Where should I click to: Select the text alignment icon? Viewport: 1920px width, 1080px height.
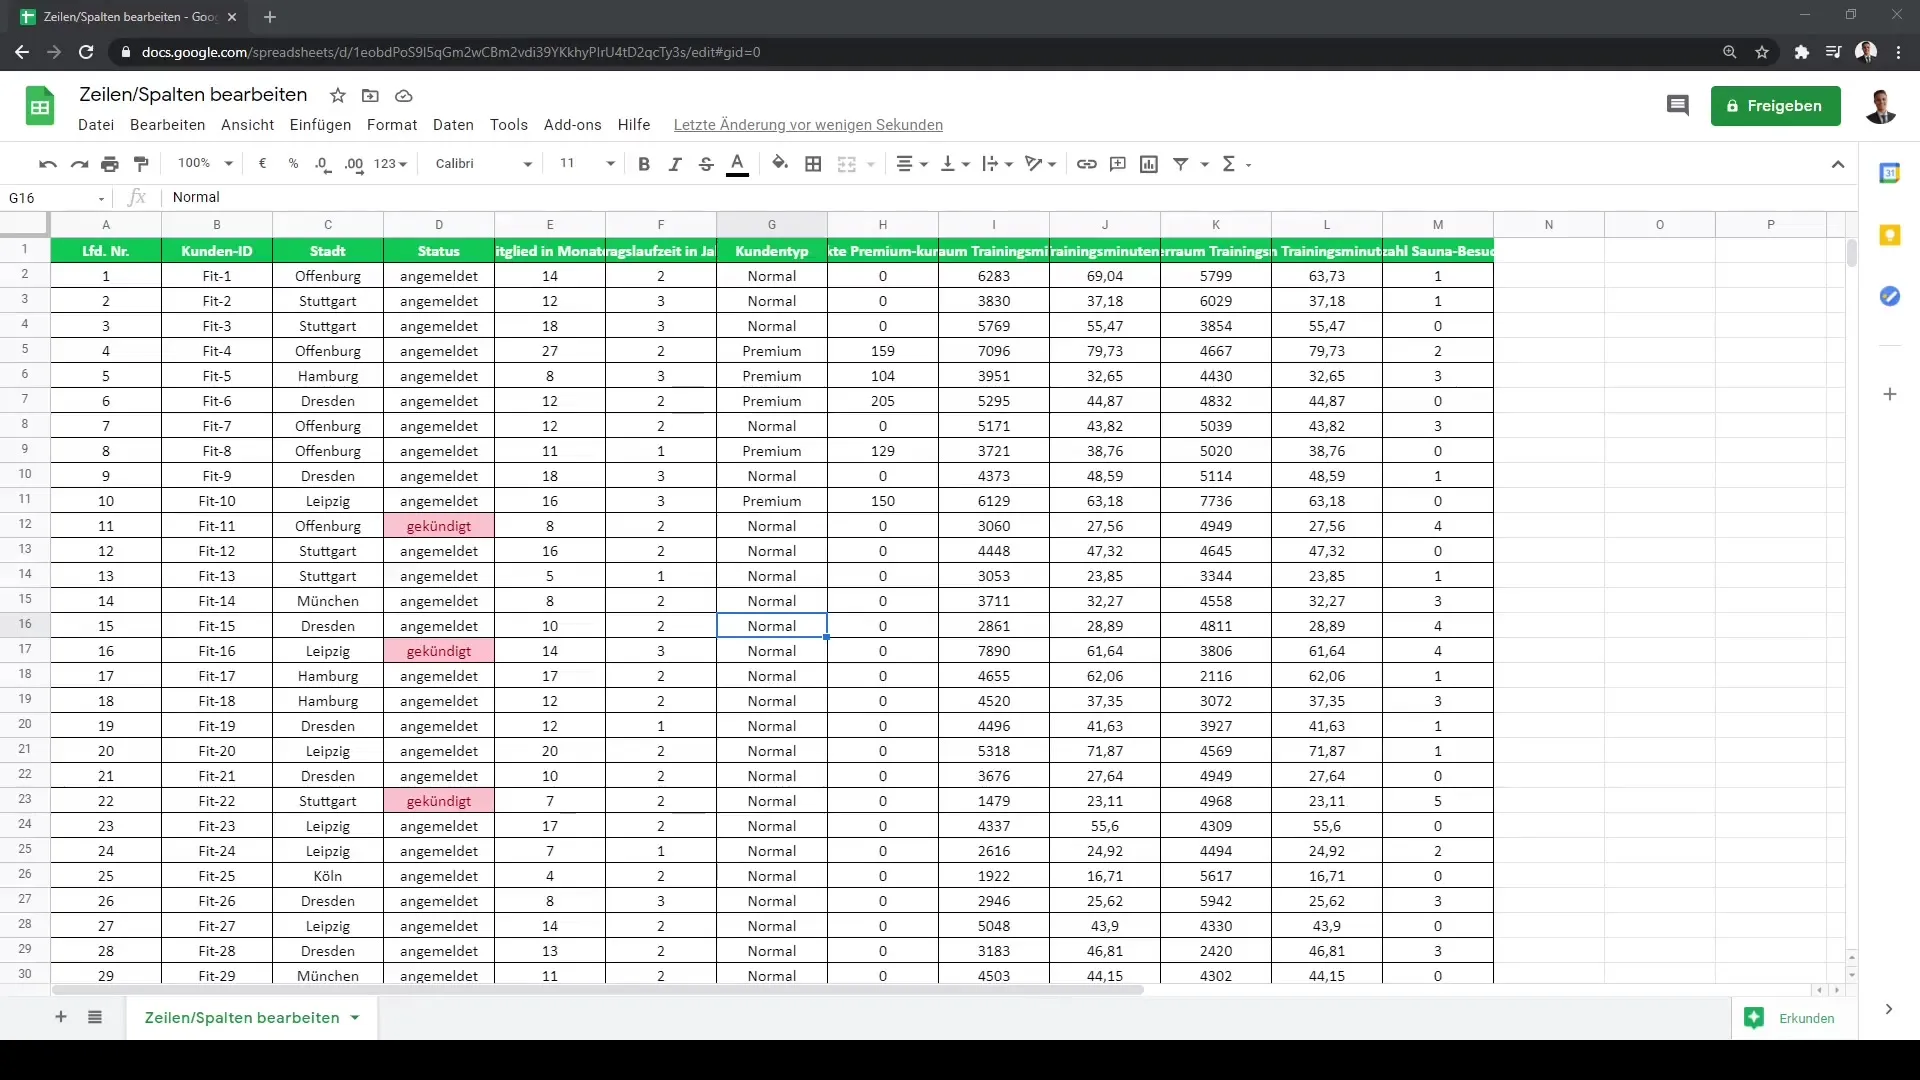tap(903, 162)
